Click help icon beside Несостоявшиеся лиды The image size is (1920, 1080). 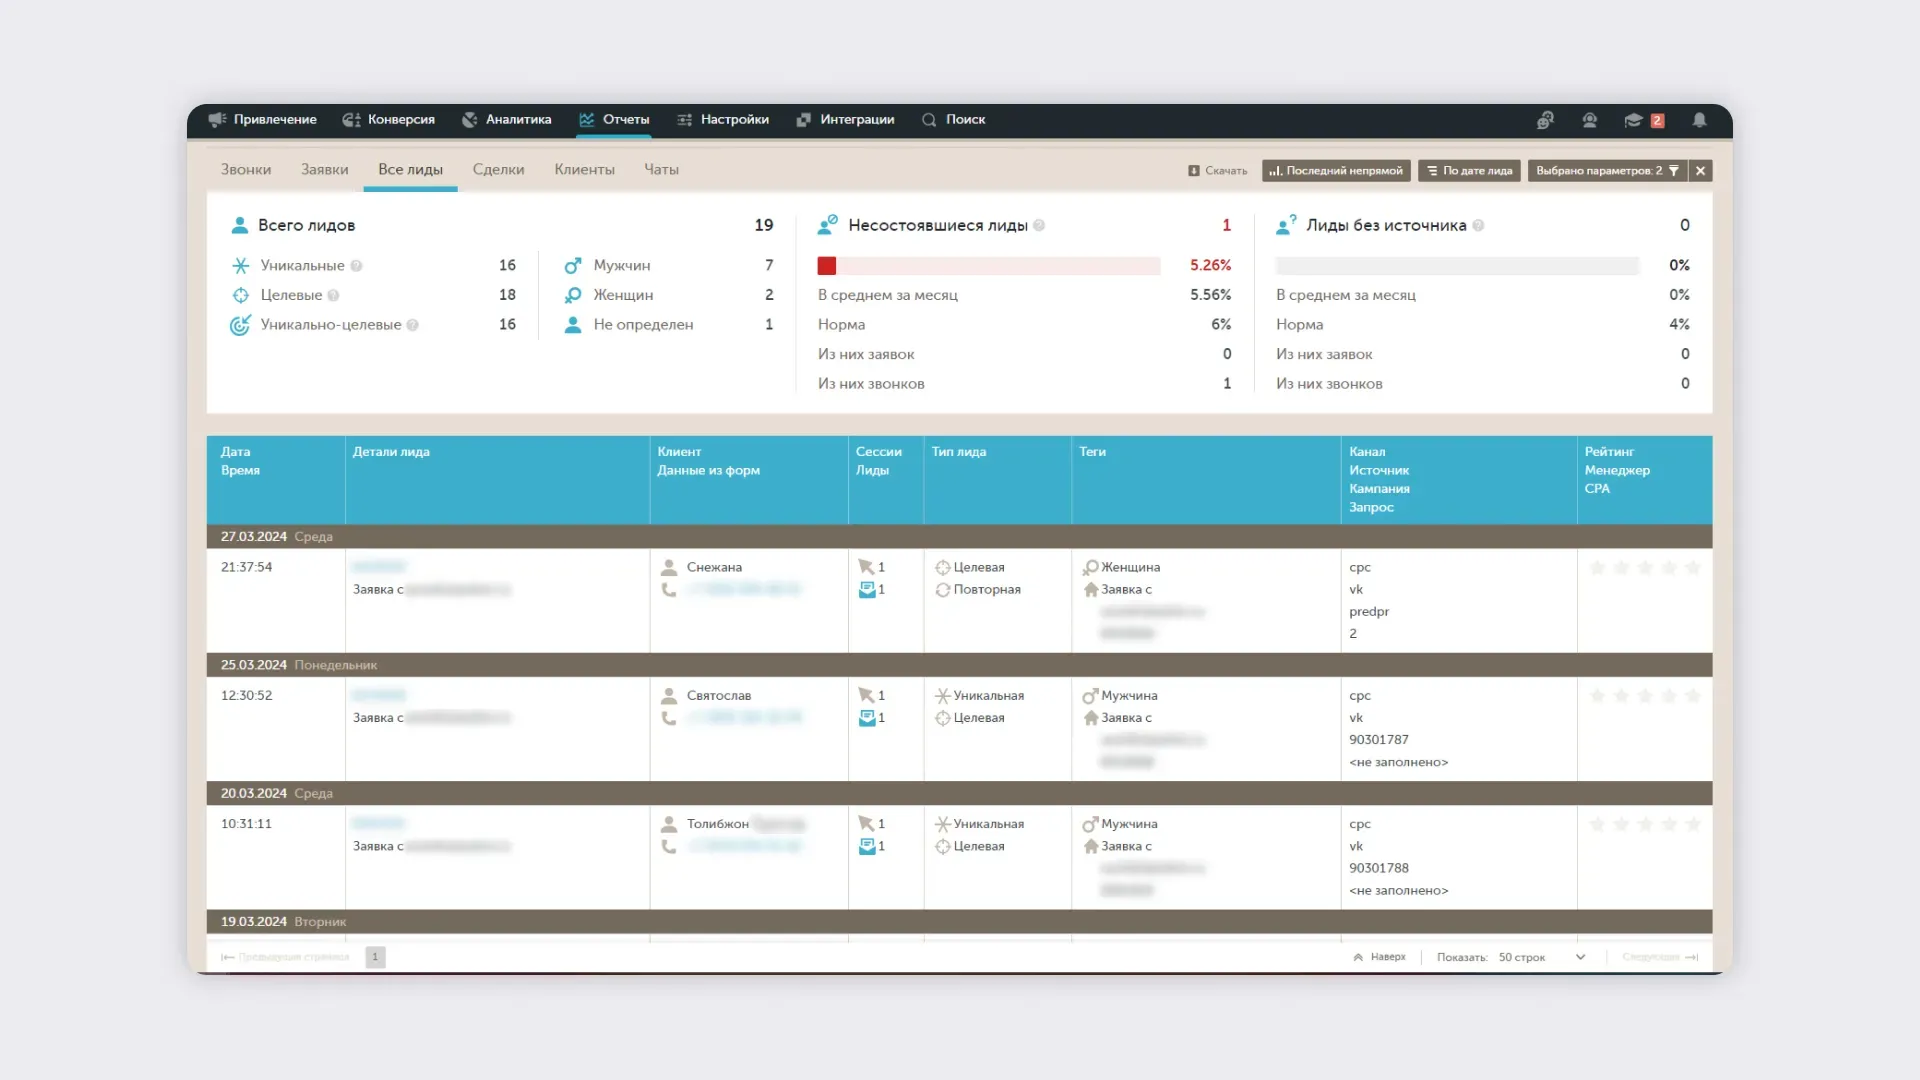coord(1039,226)
